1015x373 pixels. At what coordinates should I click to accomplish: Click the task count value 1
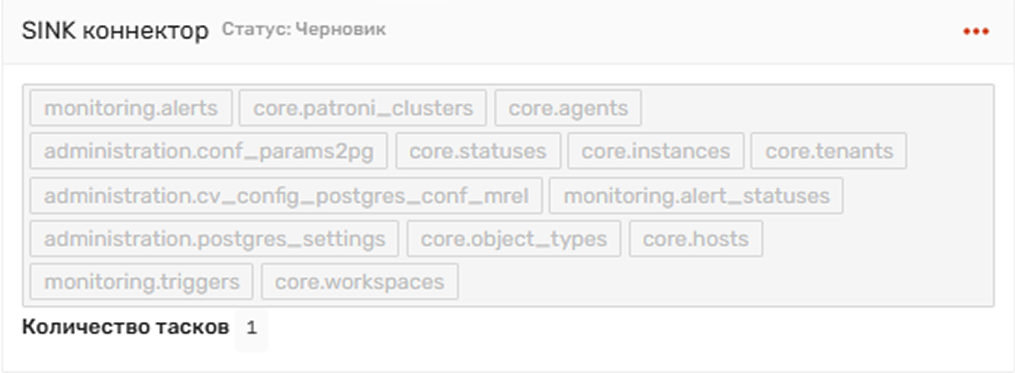(251, 328)
